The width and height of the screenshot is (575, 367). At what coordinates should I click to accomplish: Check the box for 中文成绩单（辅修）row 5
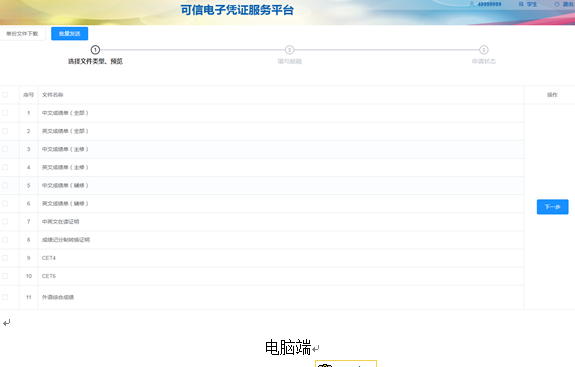5,185
